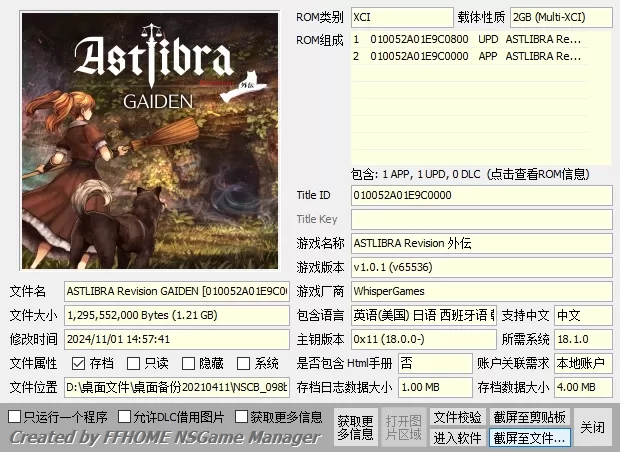This screenshot has width=620, height=452.
Task: Close the dialog with 关闭 button
Action: [593, 427]
